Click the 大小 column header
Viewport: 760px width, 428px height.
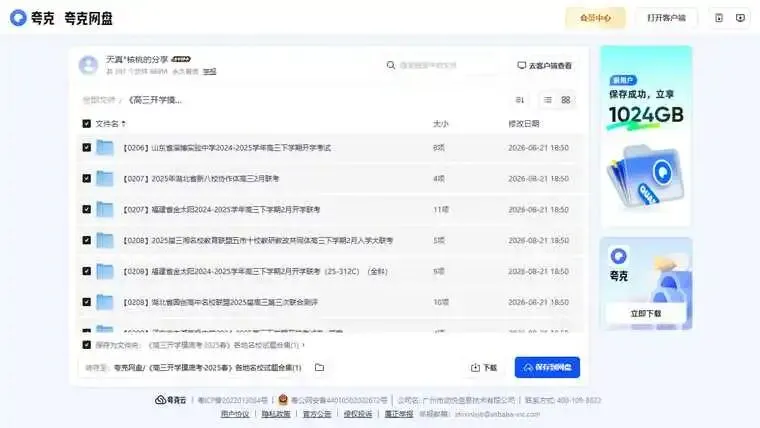click(x=441, y=124)
